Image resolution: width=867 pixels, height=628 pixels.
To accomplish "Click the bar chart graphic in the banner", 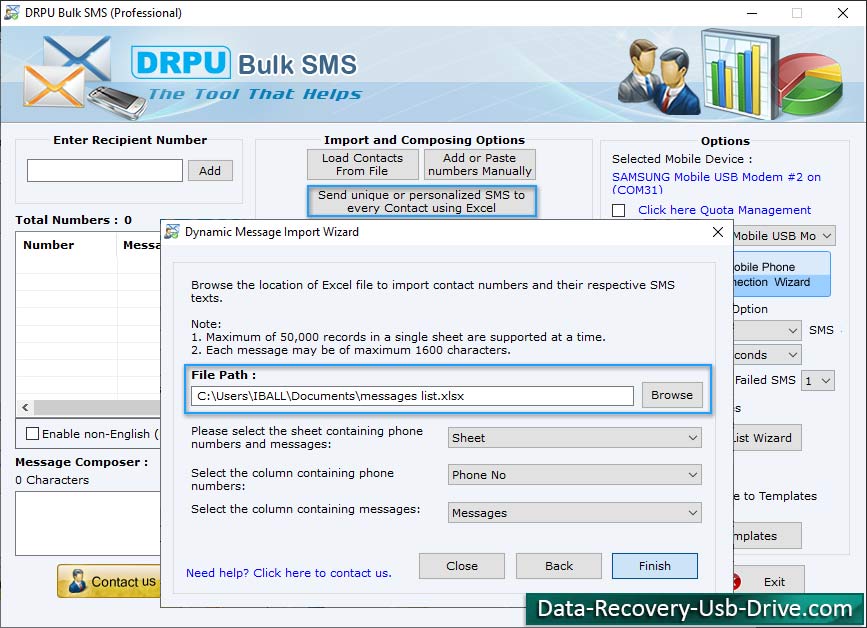I will [740, 74].
